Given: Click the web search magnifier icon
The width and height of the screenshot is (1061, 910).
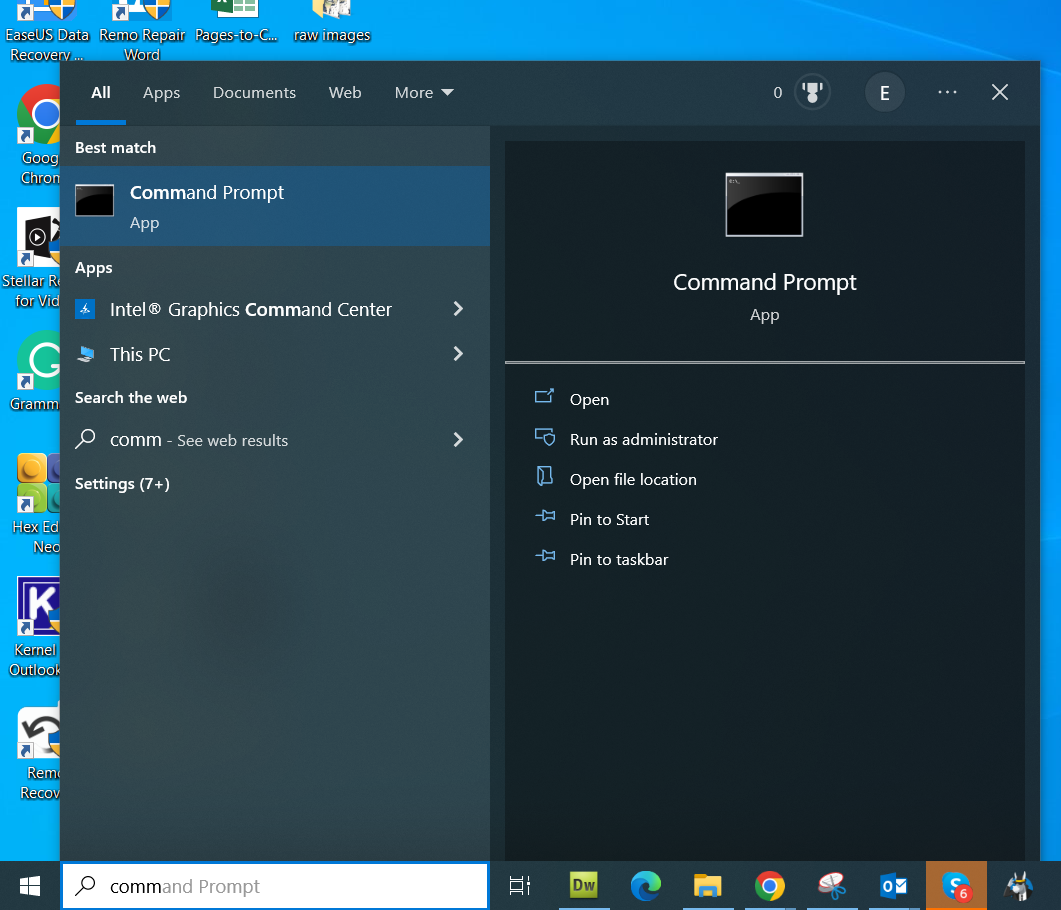Looking at the screenshot, I should point(85,439).
